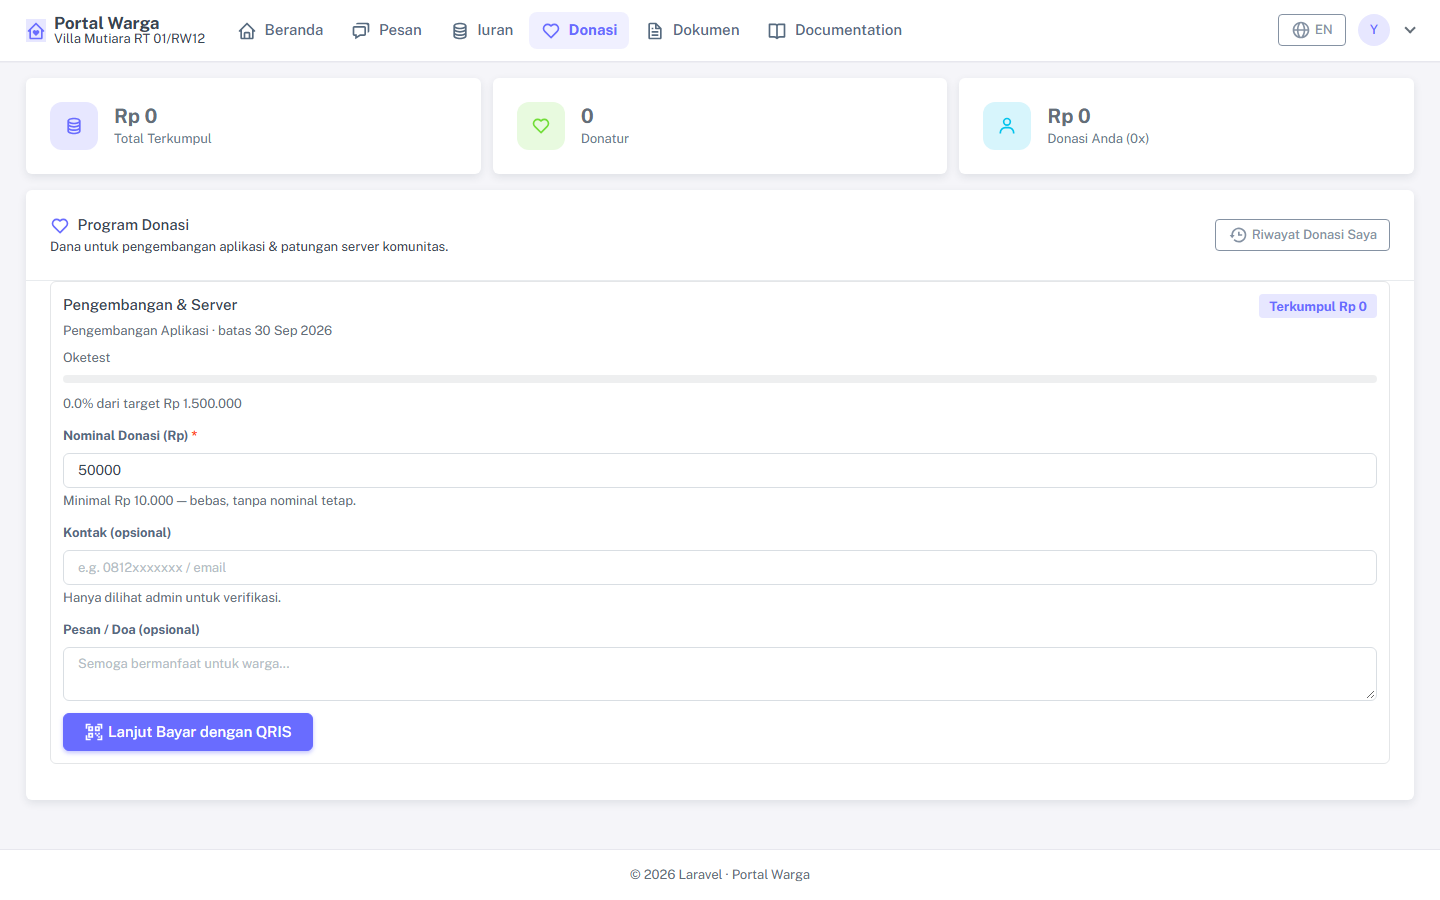Screen dimensions: 1440x900
Task: Go to the Pesan page
Action: pyautogui.click(x=387, y=30)
